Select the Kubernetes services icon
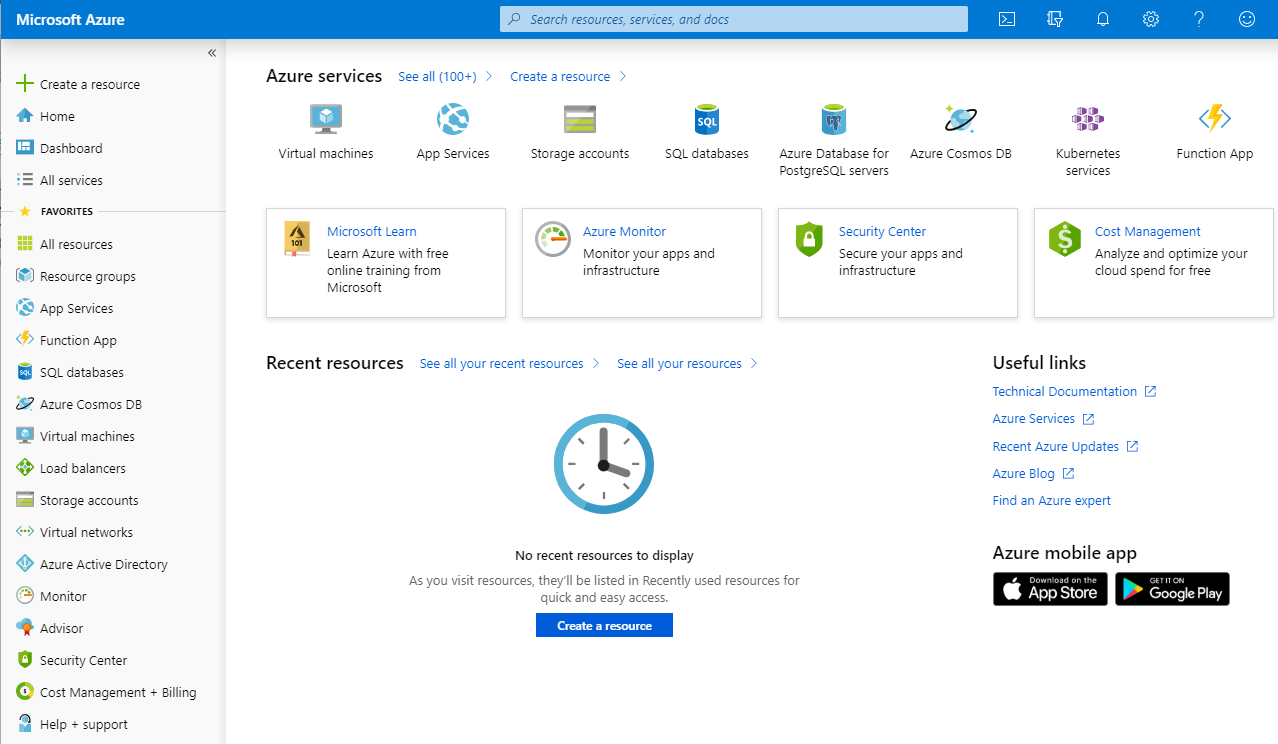The height and width of the screenshot is (744, 1278). [x=1087, y=120]
